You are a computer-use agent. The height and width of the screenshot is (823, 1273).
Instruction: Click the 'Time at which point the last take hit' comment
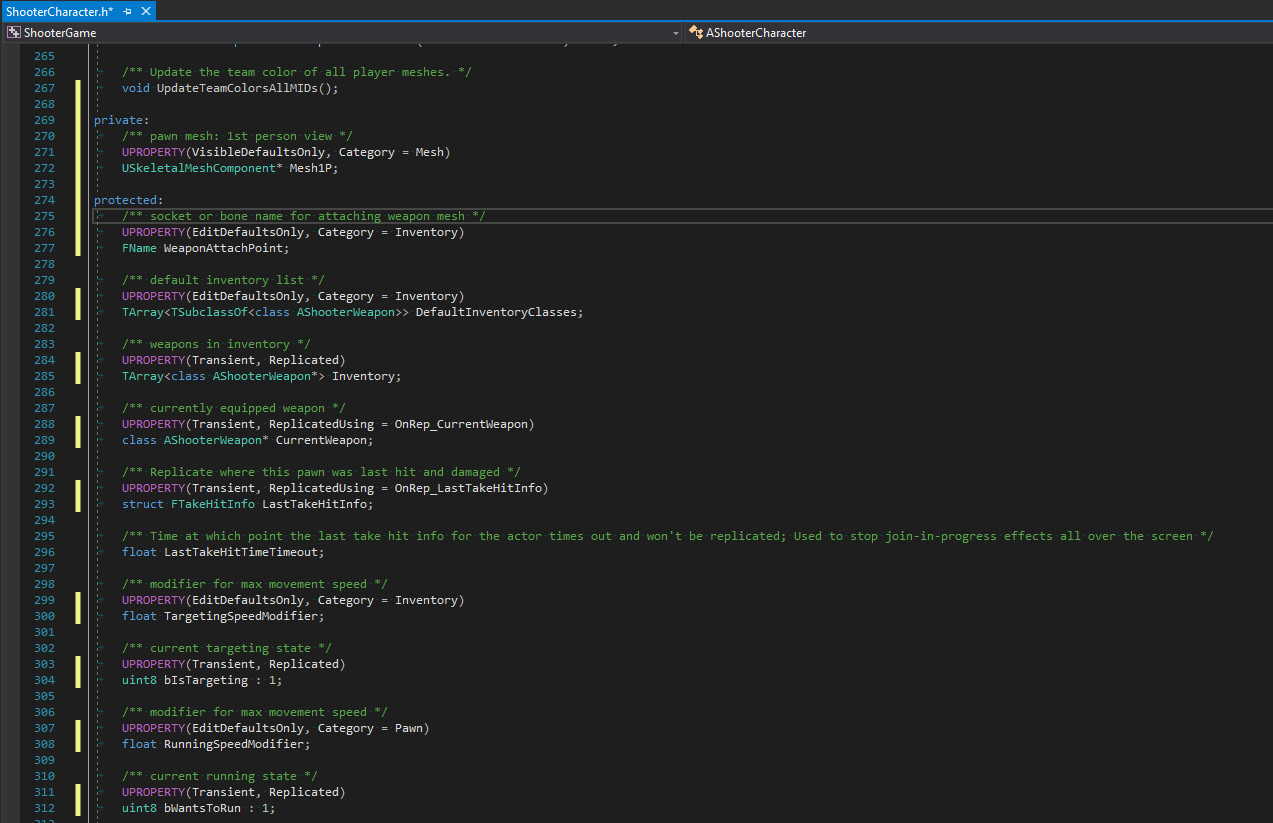tap(667, 536)
